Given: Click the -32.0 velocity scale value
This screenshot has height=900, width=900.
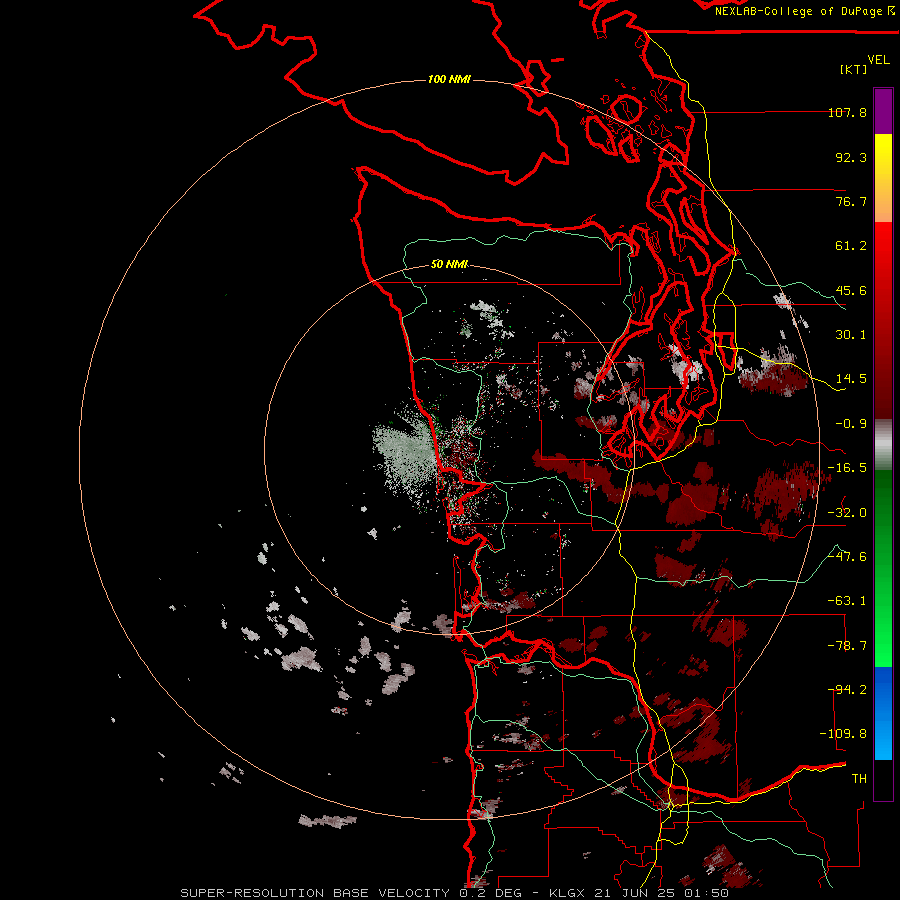Looking at the screenshot, I should coord(847,513).
